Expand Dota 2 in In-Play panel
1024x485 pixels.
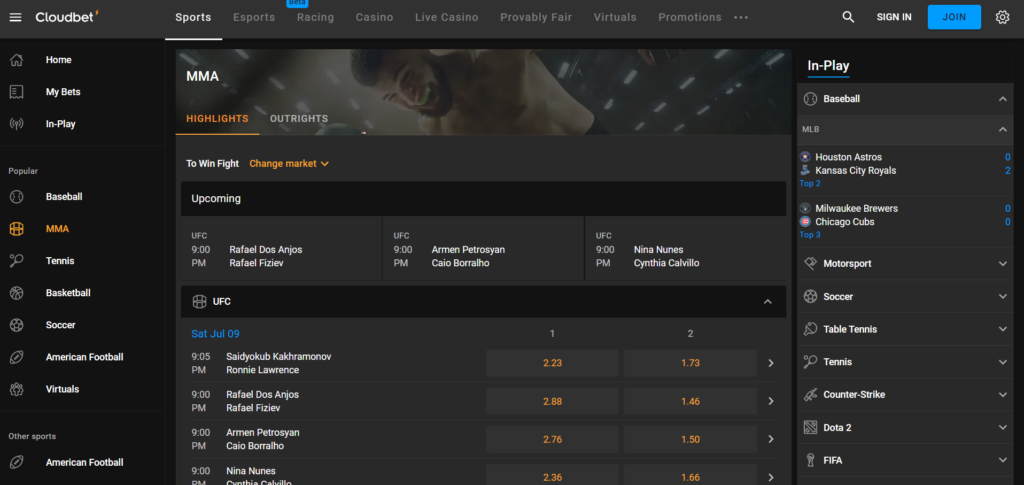click(1002, 428)
